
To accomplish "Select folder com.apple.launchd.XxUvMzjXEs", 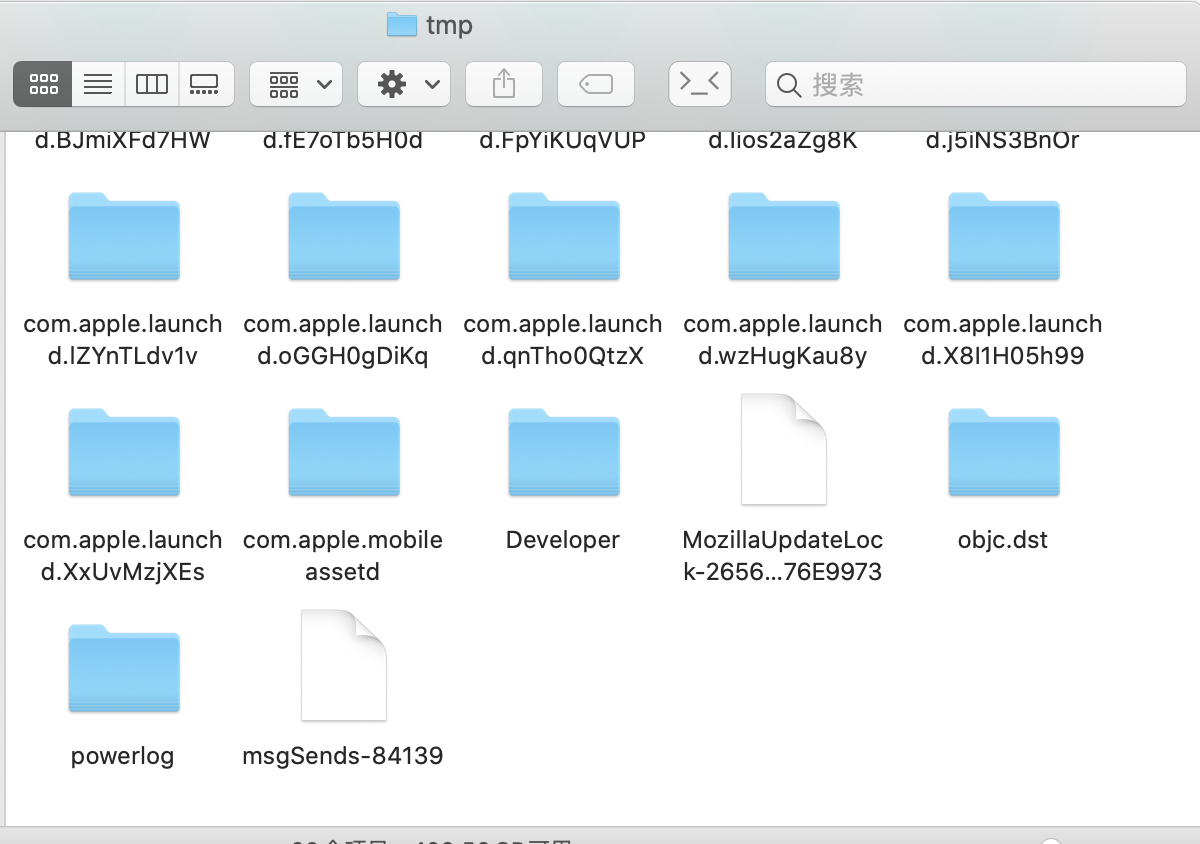I will coord(123,453).
